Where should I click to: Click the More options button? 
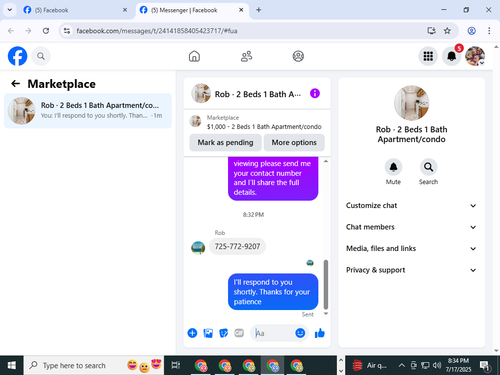[x=294, y=143]
